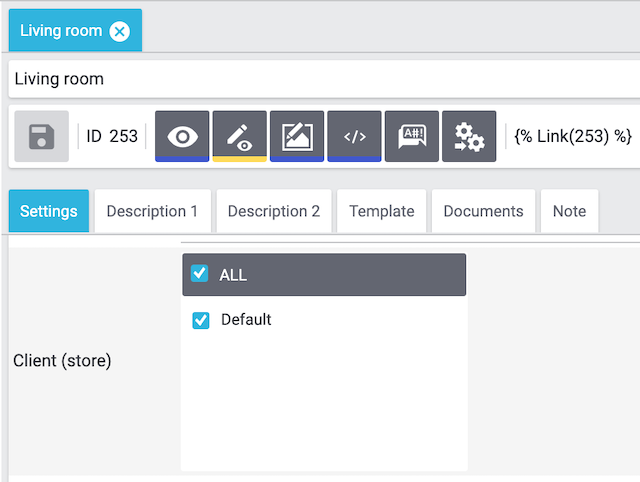
Task: Go to the Description 2 tab
Action: click(x=274, y=211)
